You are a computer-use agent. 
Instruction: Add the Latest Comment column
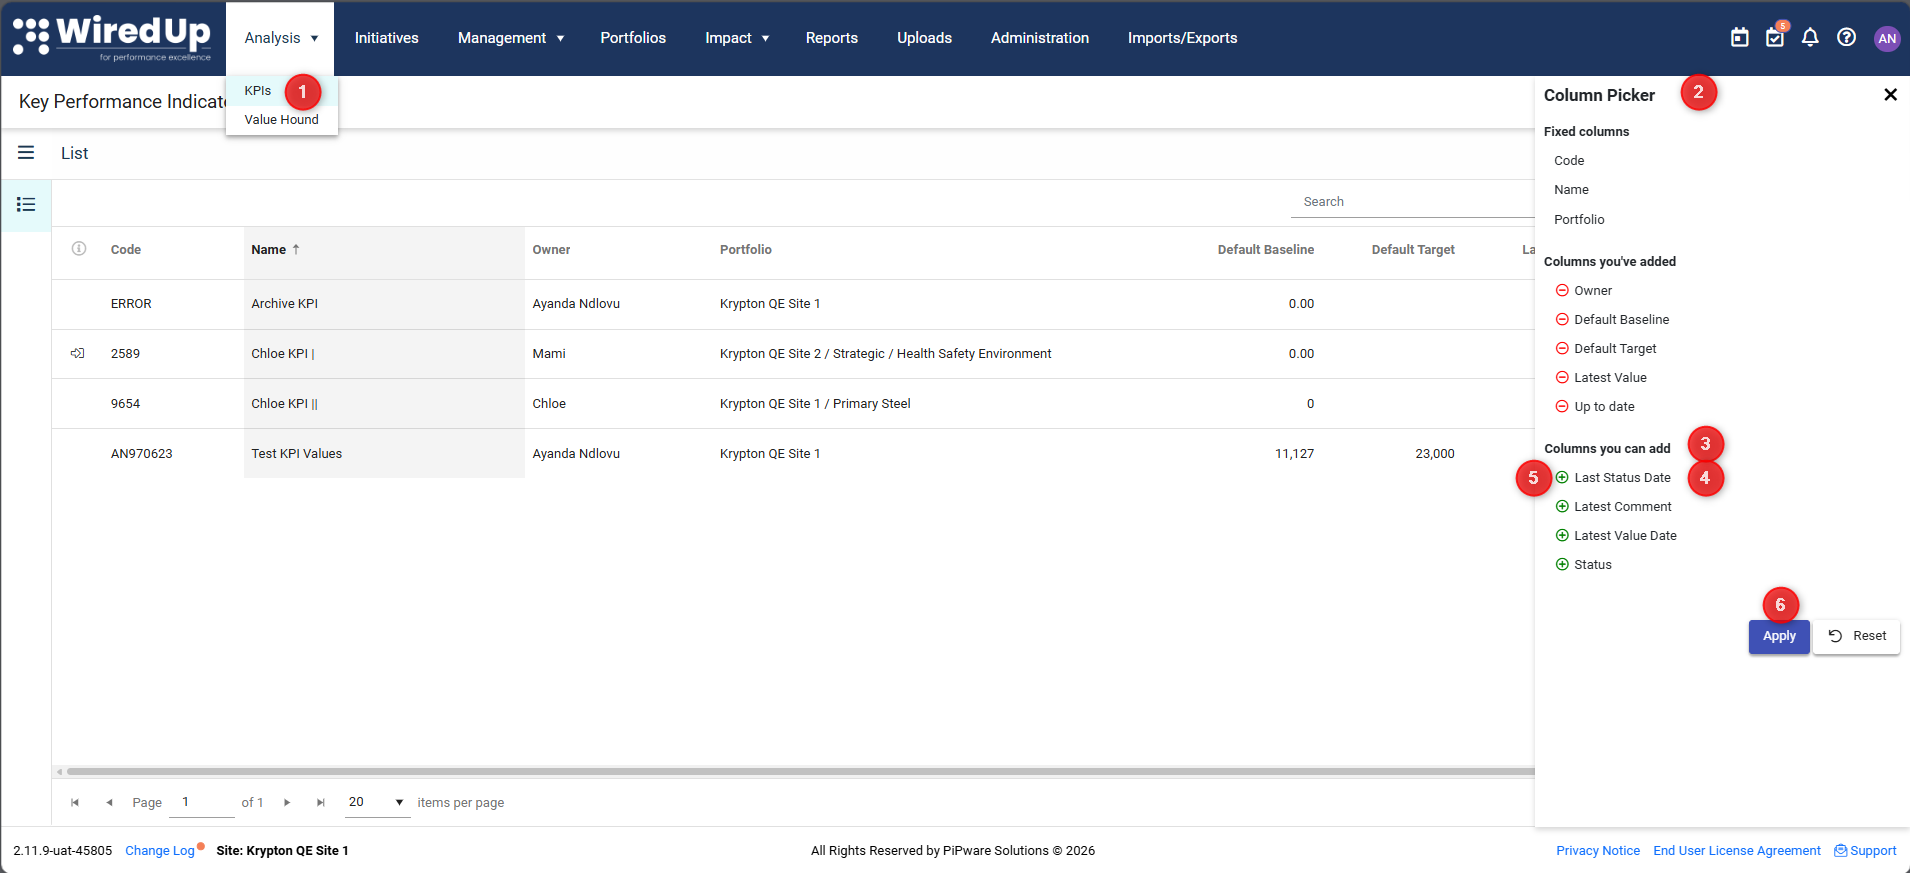click(x=1562, y=507)
